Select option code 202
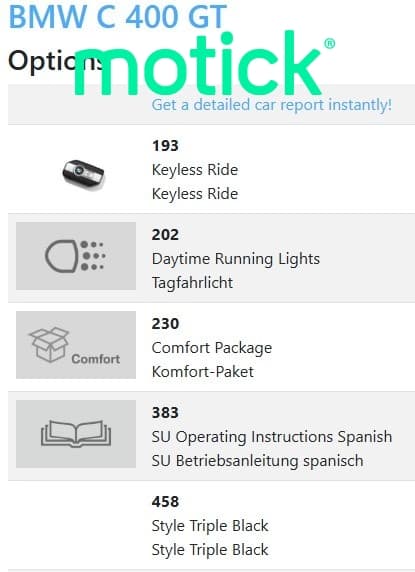Viewport: 415px width, 572px height. 165,235
